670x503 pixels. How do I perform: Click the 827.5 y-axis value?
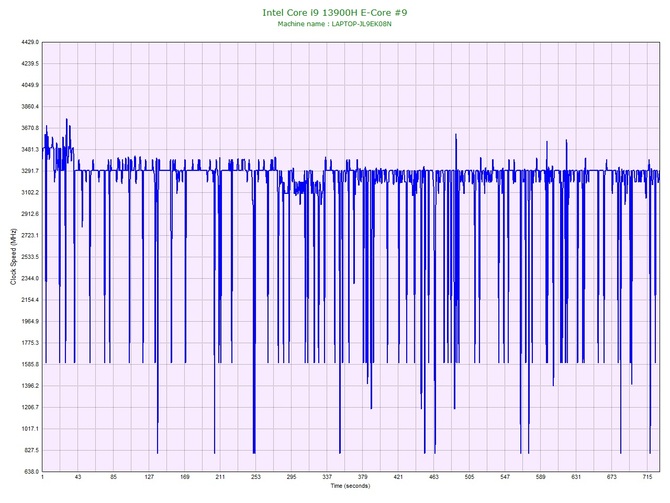(x=31, y=450)
